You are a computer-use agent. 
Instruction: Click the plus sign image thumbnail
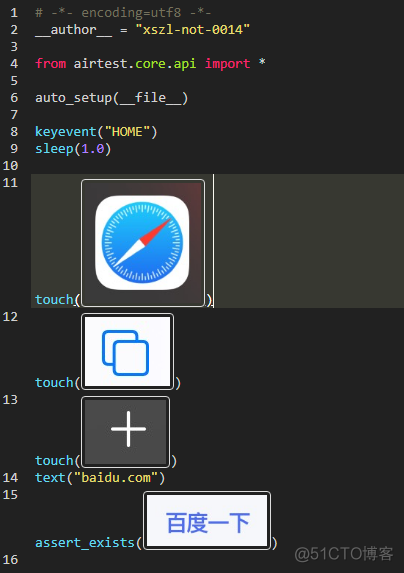126,432
